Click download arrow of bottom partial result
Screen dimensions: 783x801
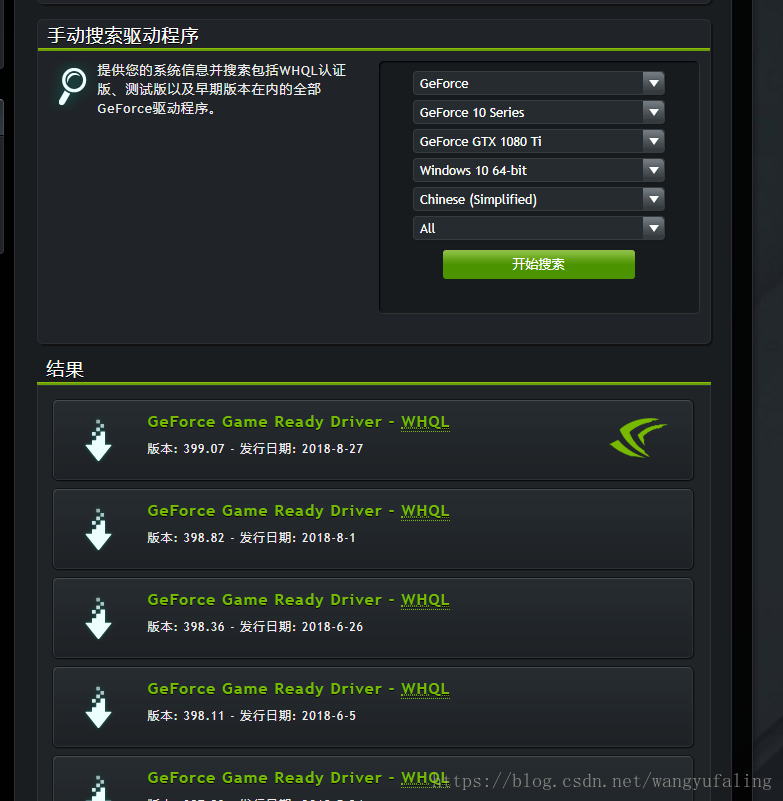click(99, 788)
